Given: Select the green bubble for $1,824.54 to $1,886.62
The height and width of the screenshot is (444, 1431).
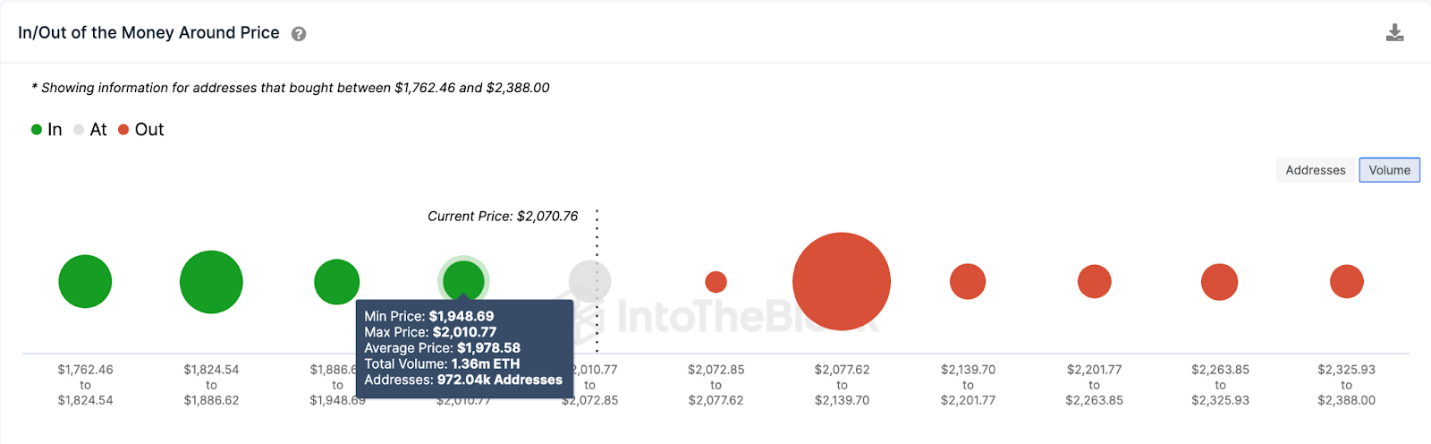Looking at the screenshot, I should coord(211,282).
